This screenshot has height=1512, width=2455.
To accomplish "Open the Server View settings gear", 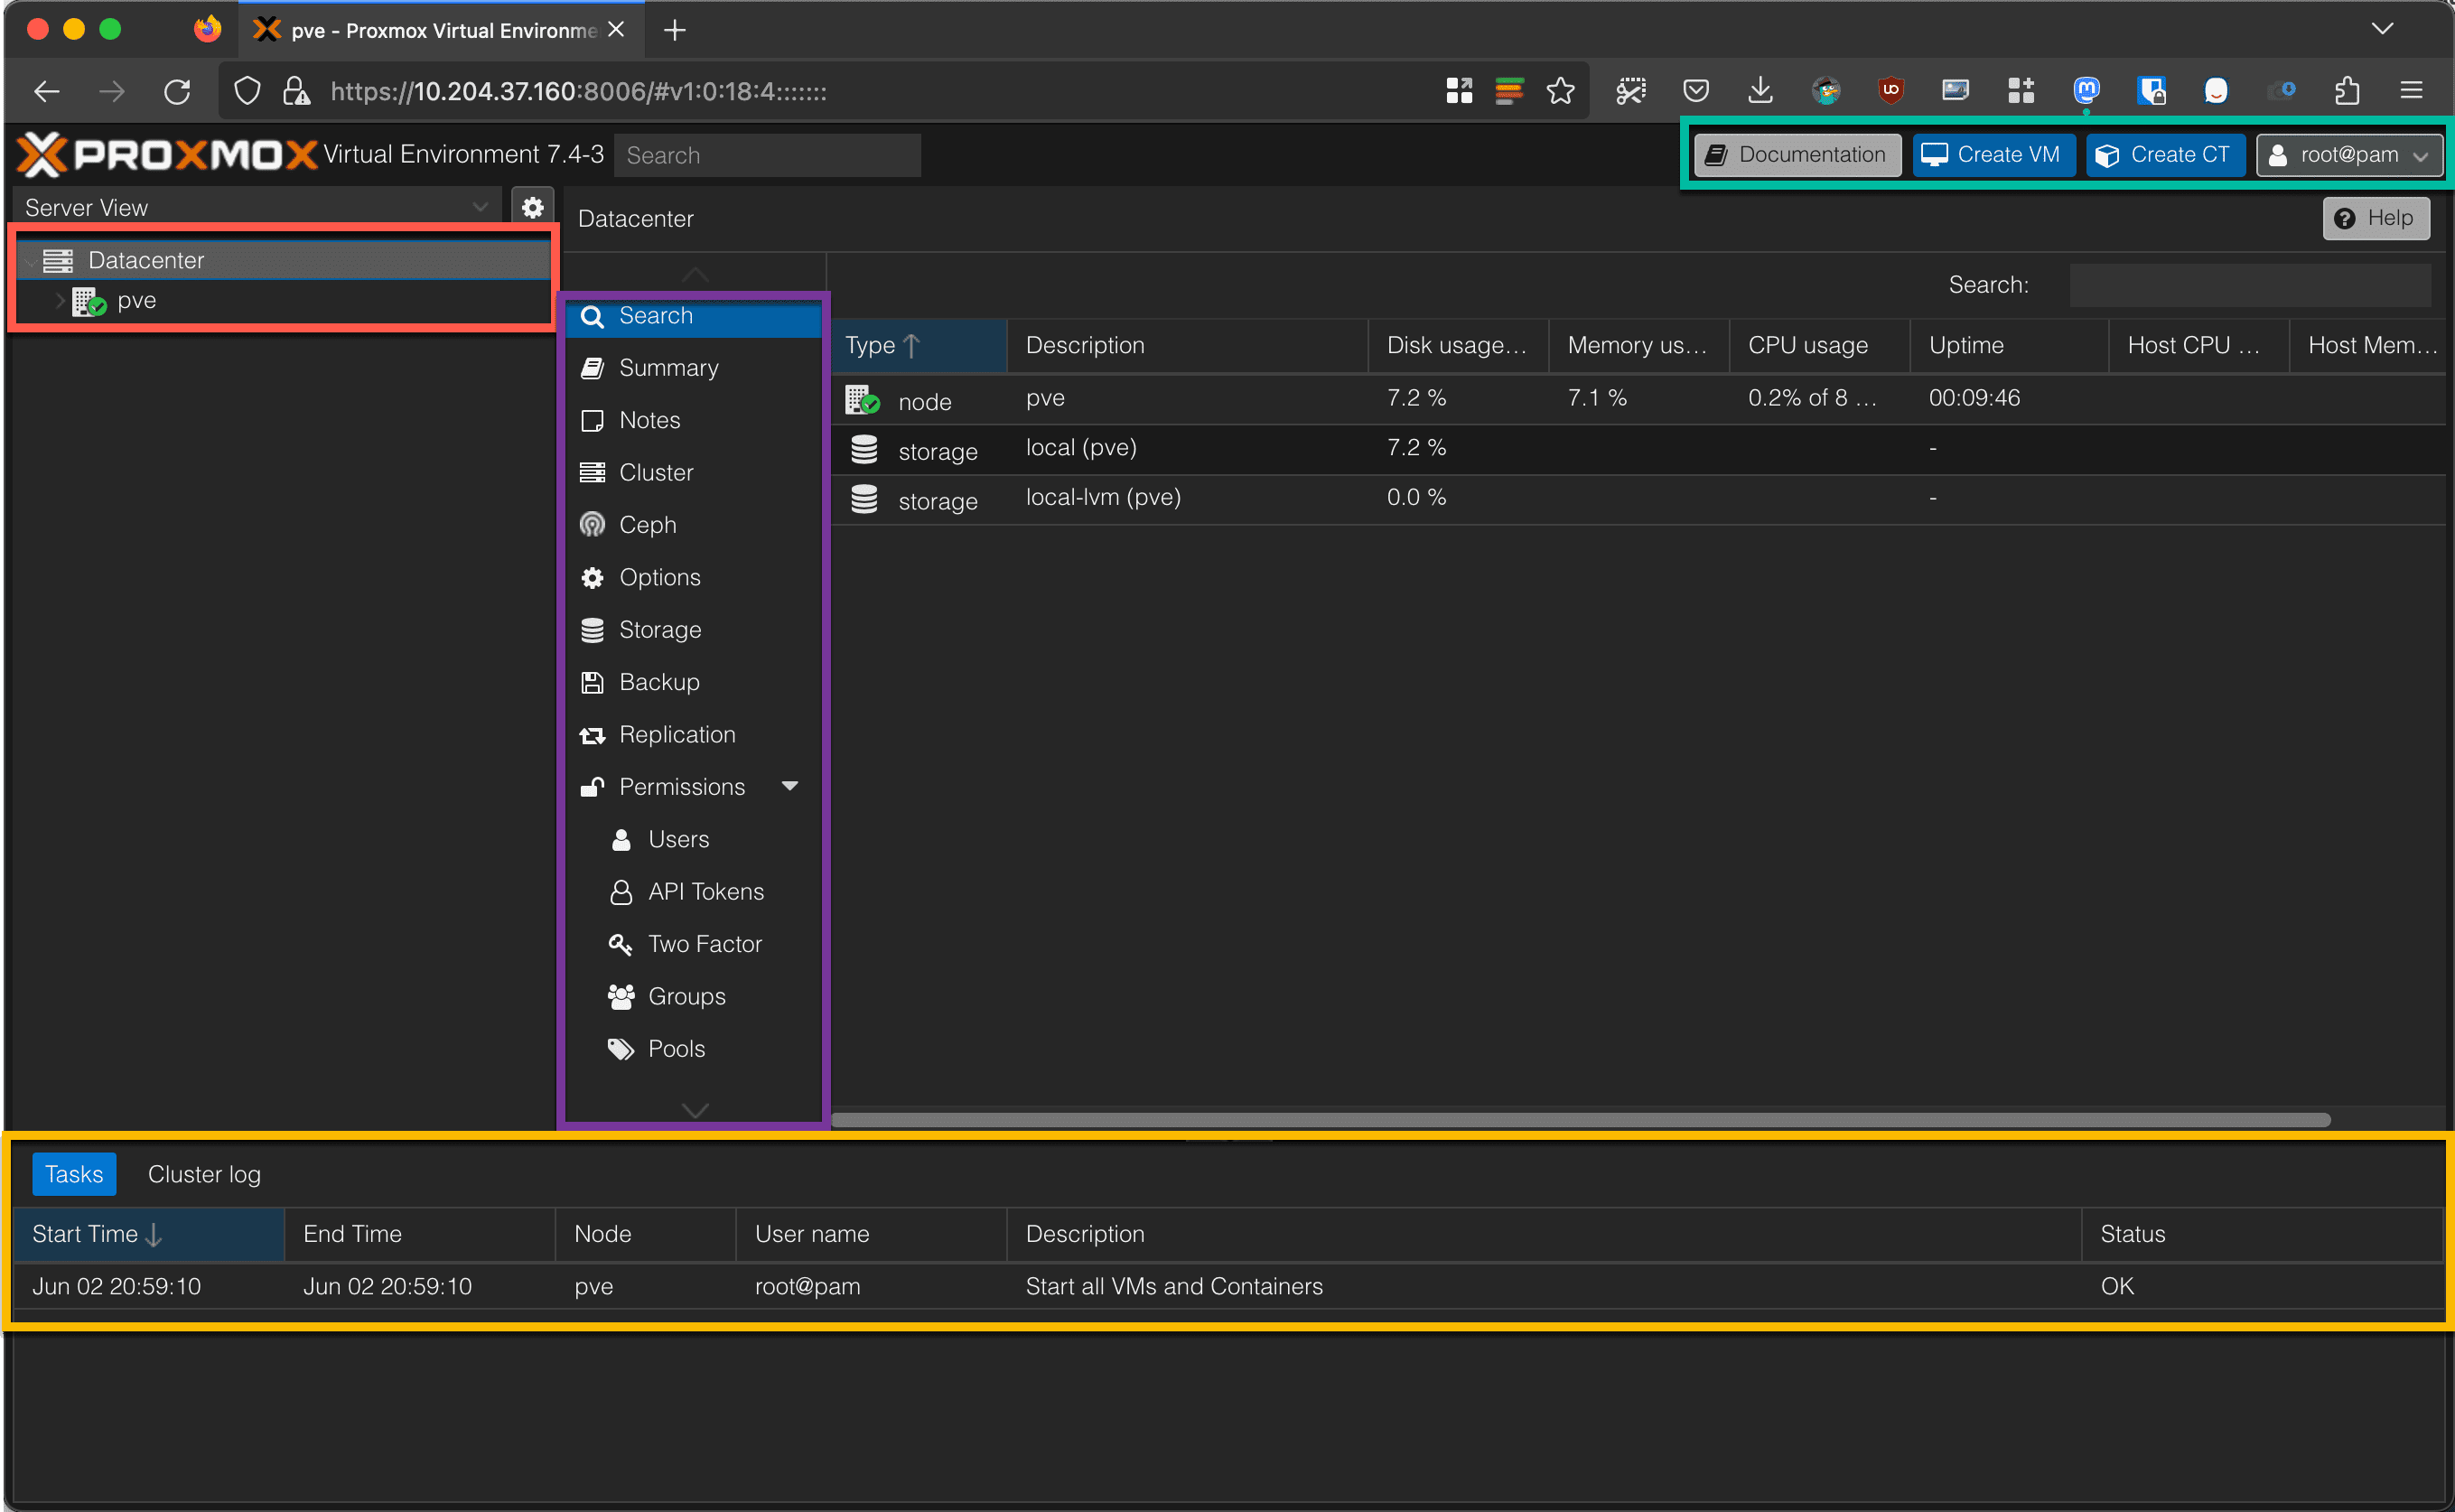I will pyautogui.click(x=533, y=207).
